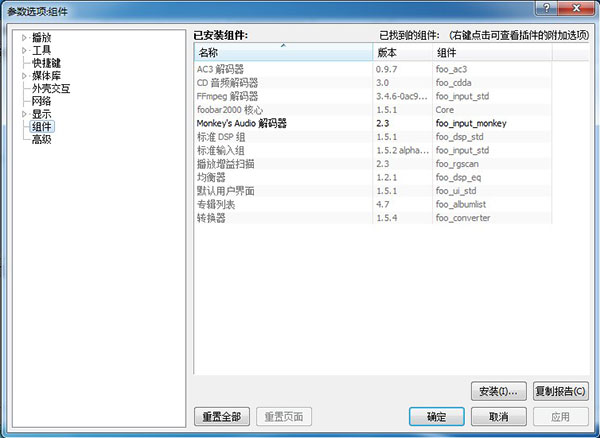600x438 pixels.
Task: Click the foo_converter module name
Action: (463, 218)
